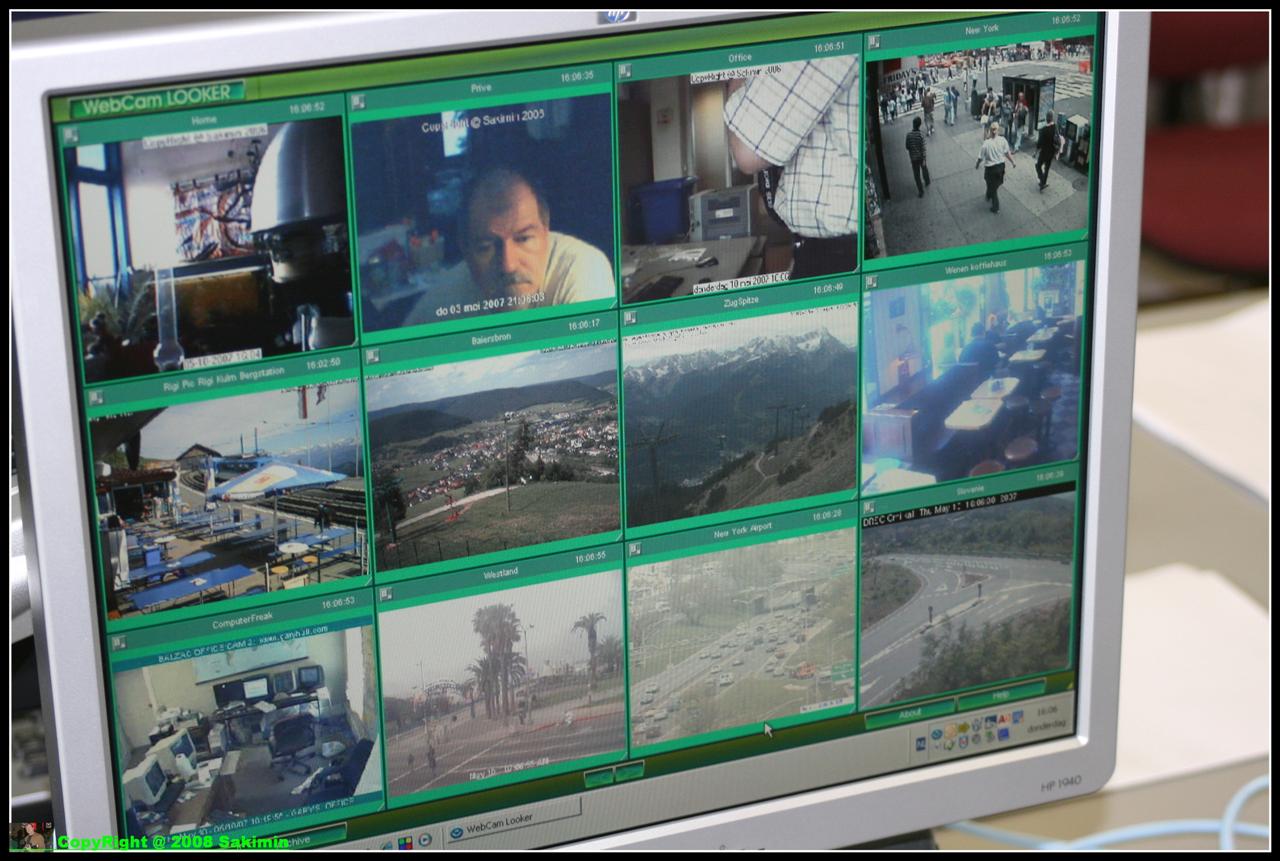1280x861 pixels.
Task: Click the 16:06:28 timestamp on New York Airport
Action: coord(827,516)
